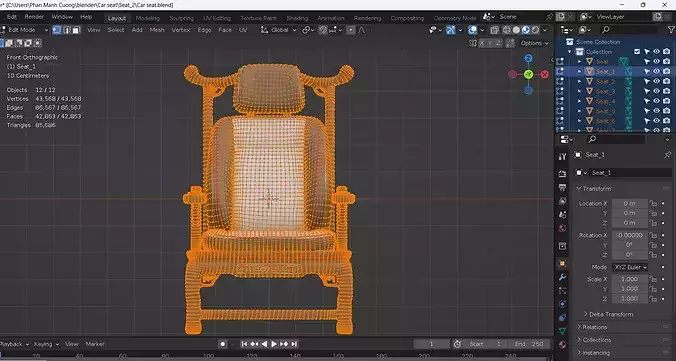
Task: Open the Render menu
Action: pos(34,17)
